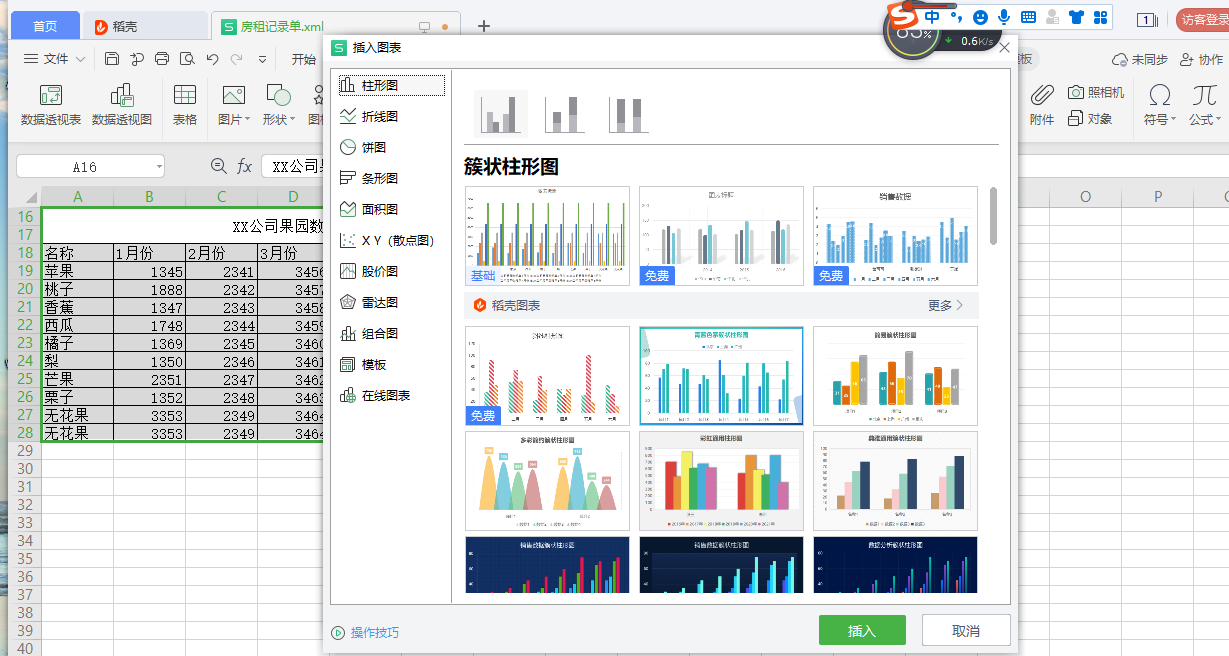The width and height of the screenshot is (1229, 656).
Task: Pick the pink-navy column chart thumbnail
Action: (895, 481)
